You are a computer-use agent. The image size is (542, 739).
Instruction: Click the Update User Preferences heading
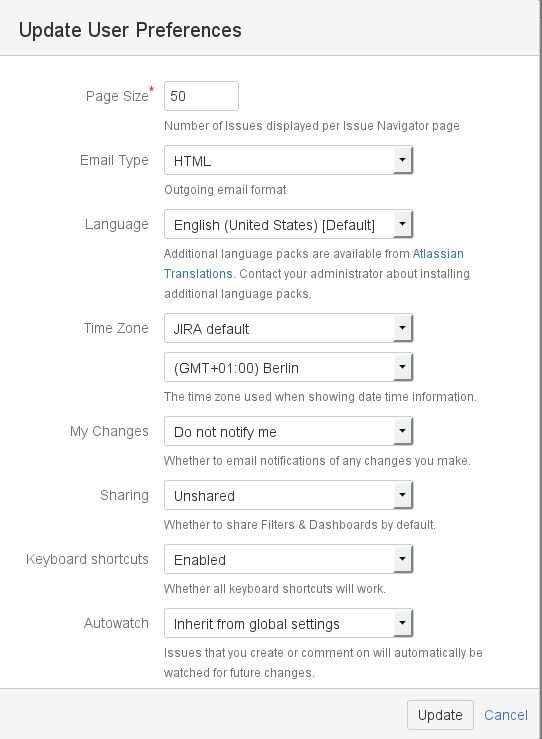tap(130, 30)
